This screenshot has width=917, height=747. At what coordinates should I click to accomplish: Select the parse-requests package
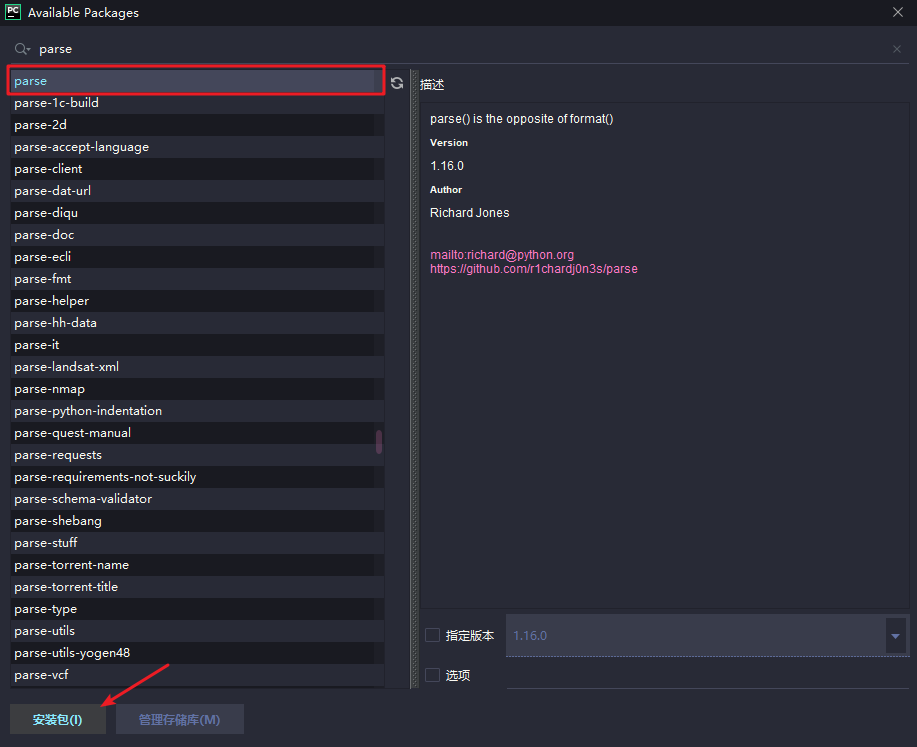tap(58, 455)
